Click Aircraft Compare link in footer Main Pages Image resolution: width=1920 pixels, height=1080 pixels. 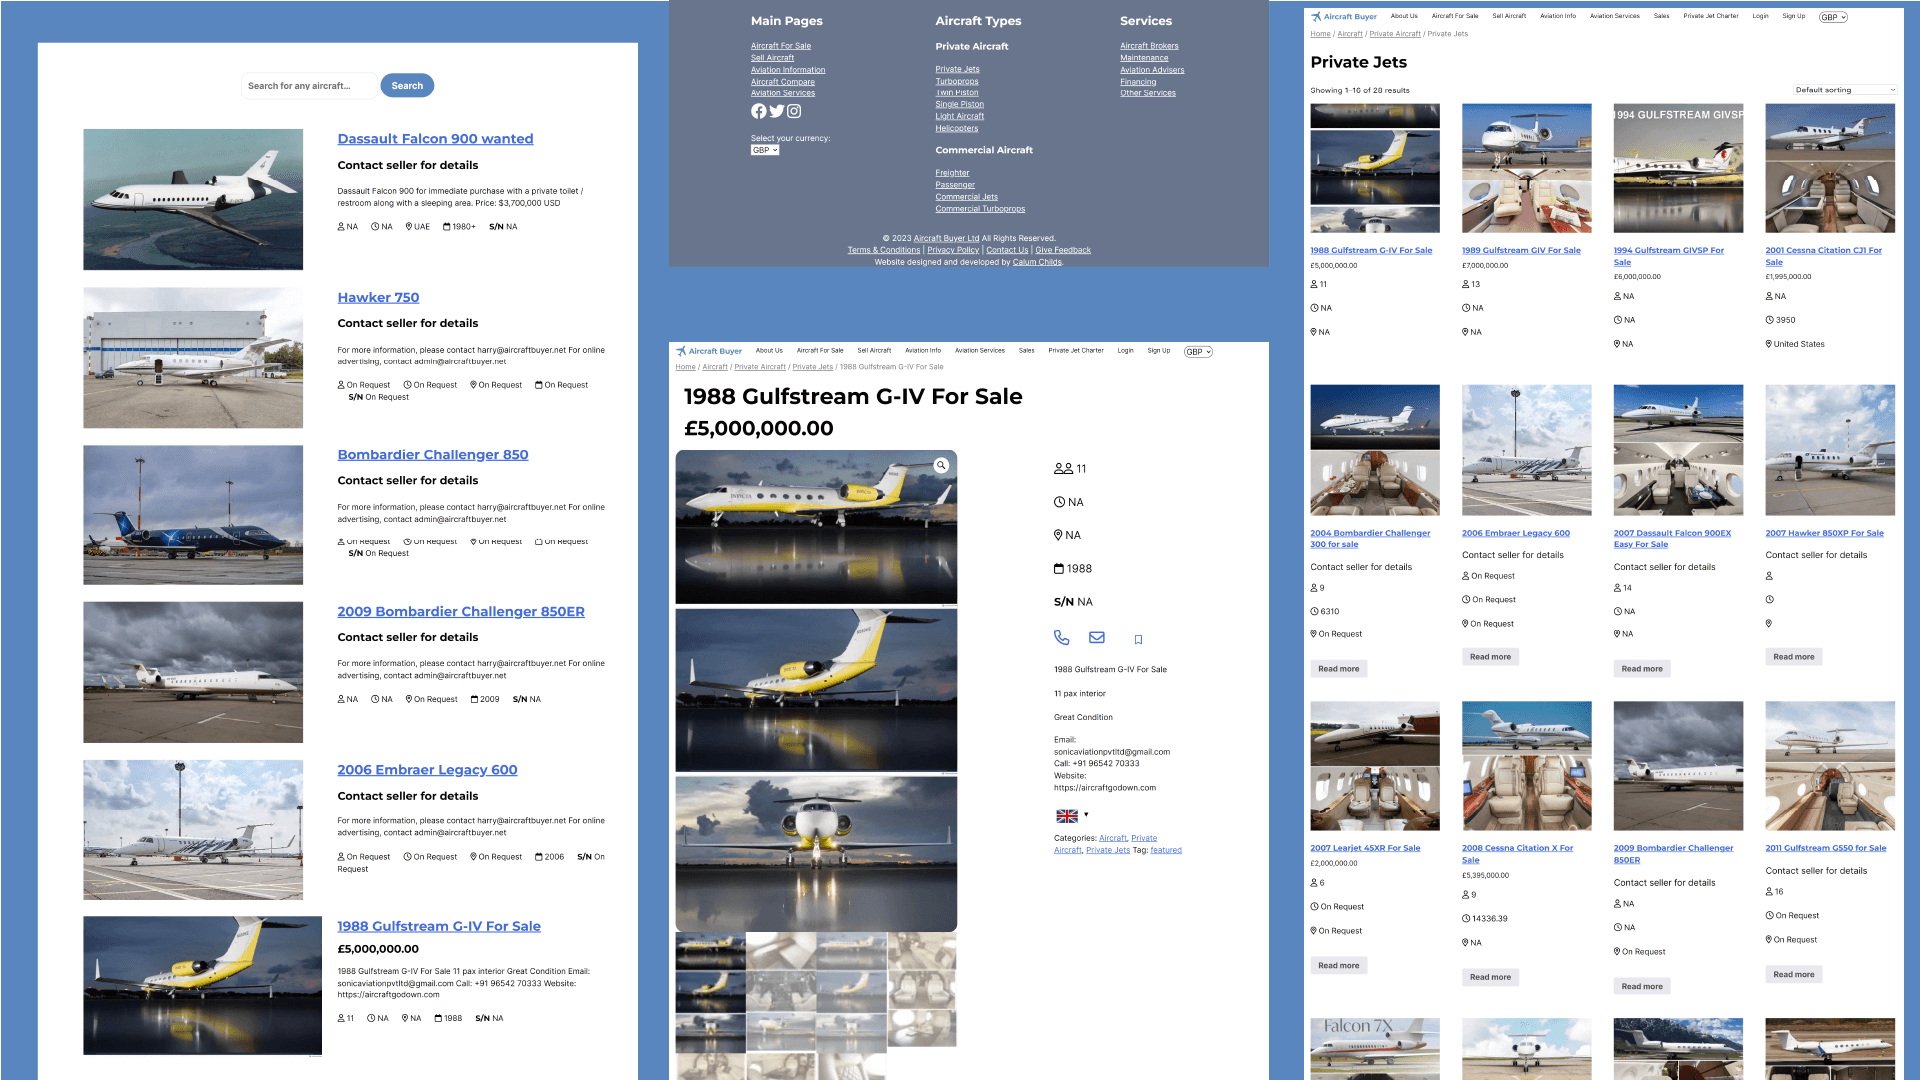pos(783,82)
